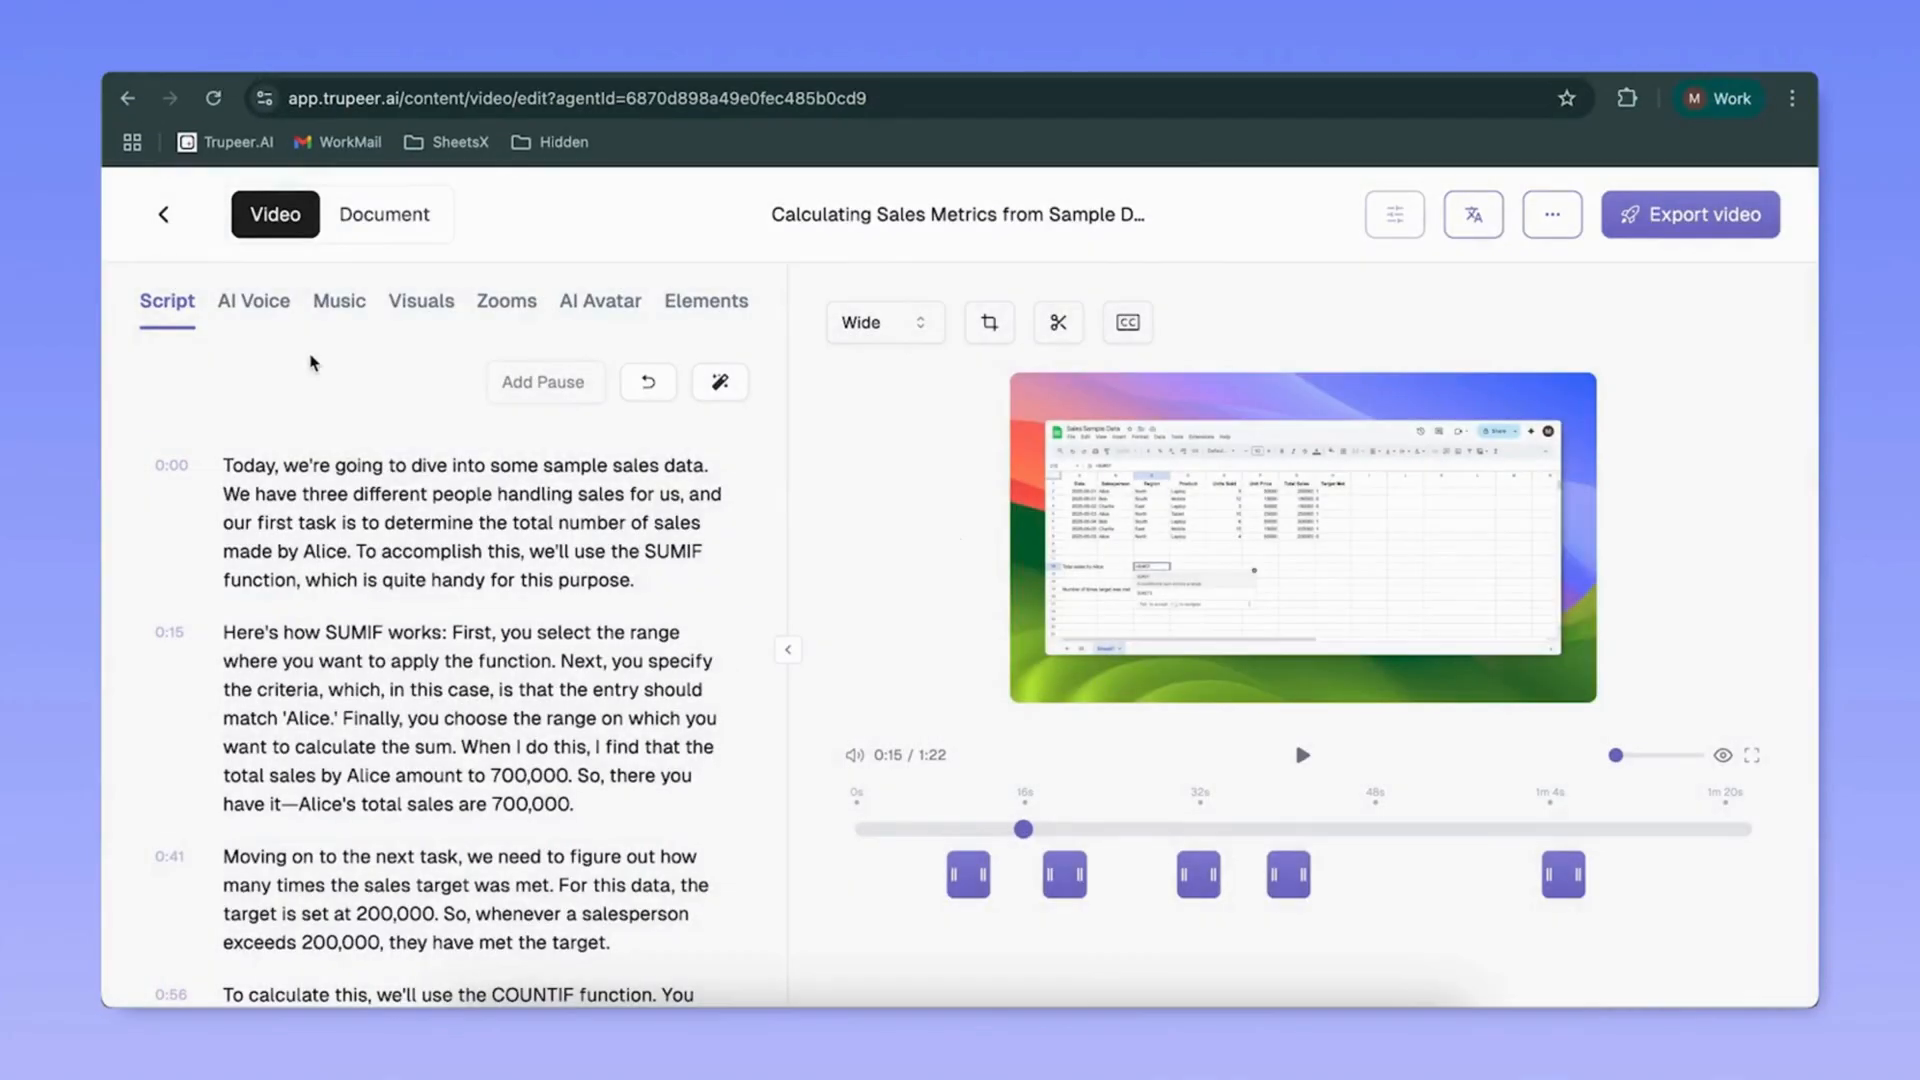Click the scissors trim tool
1920x1080 pixels.
[x=1058, y=322]
